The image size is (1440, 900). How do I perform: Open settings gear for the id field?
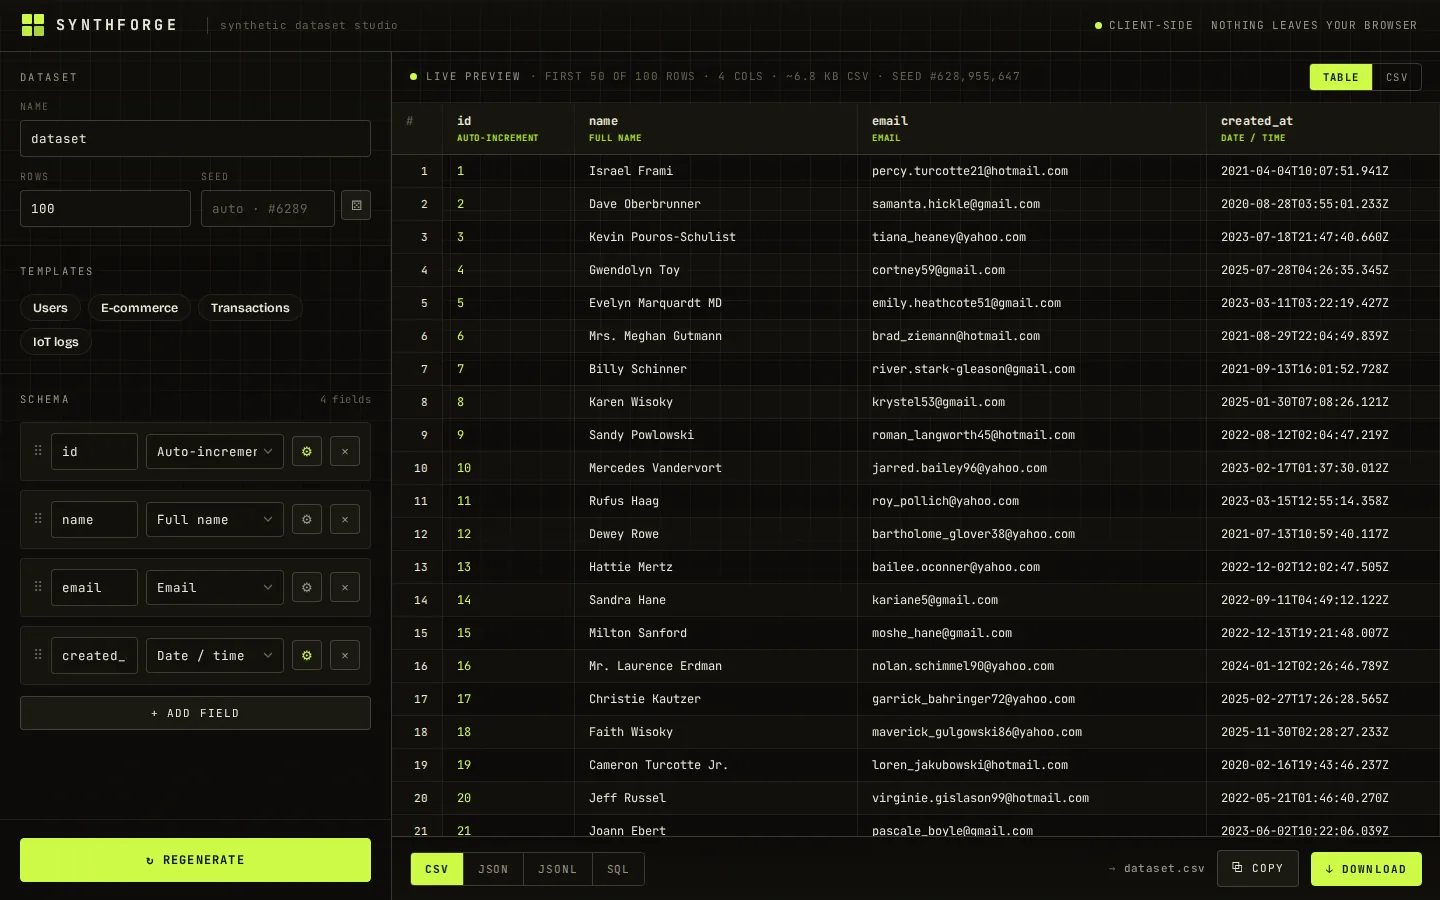coord(307,452)
